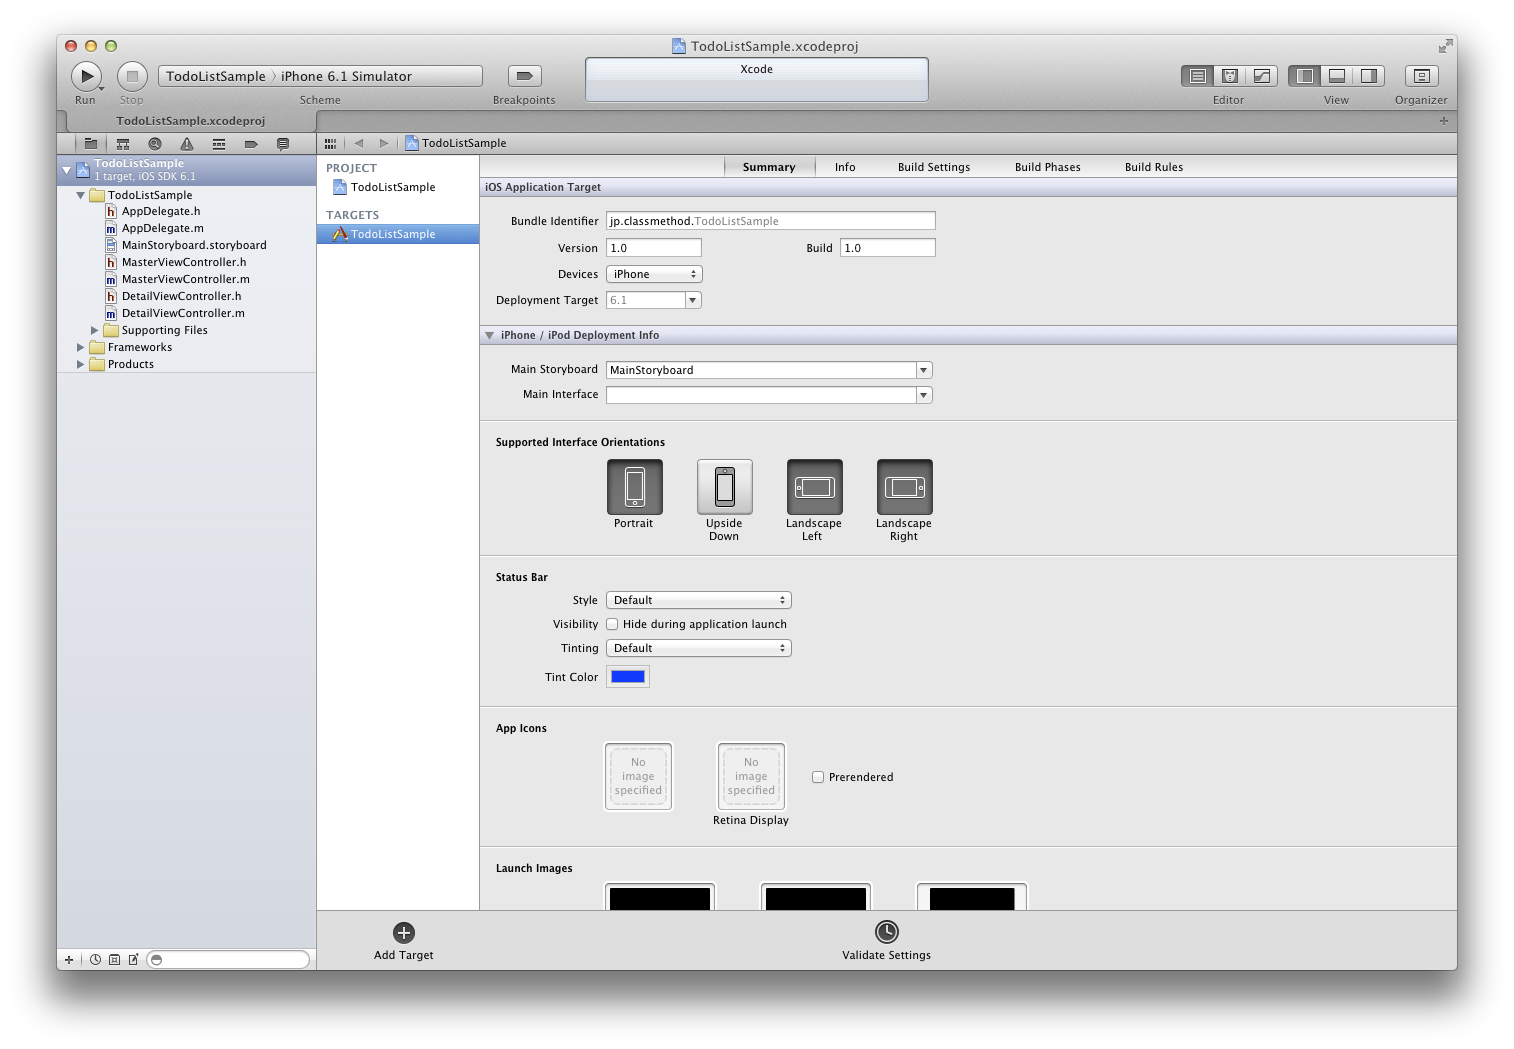This screenshot has width=1514, height=1049.
Task: Switch to the Build Phases tab
Action: 1048,167
